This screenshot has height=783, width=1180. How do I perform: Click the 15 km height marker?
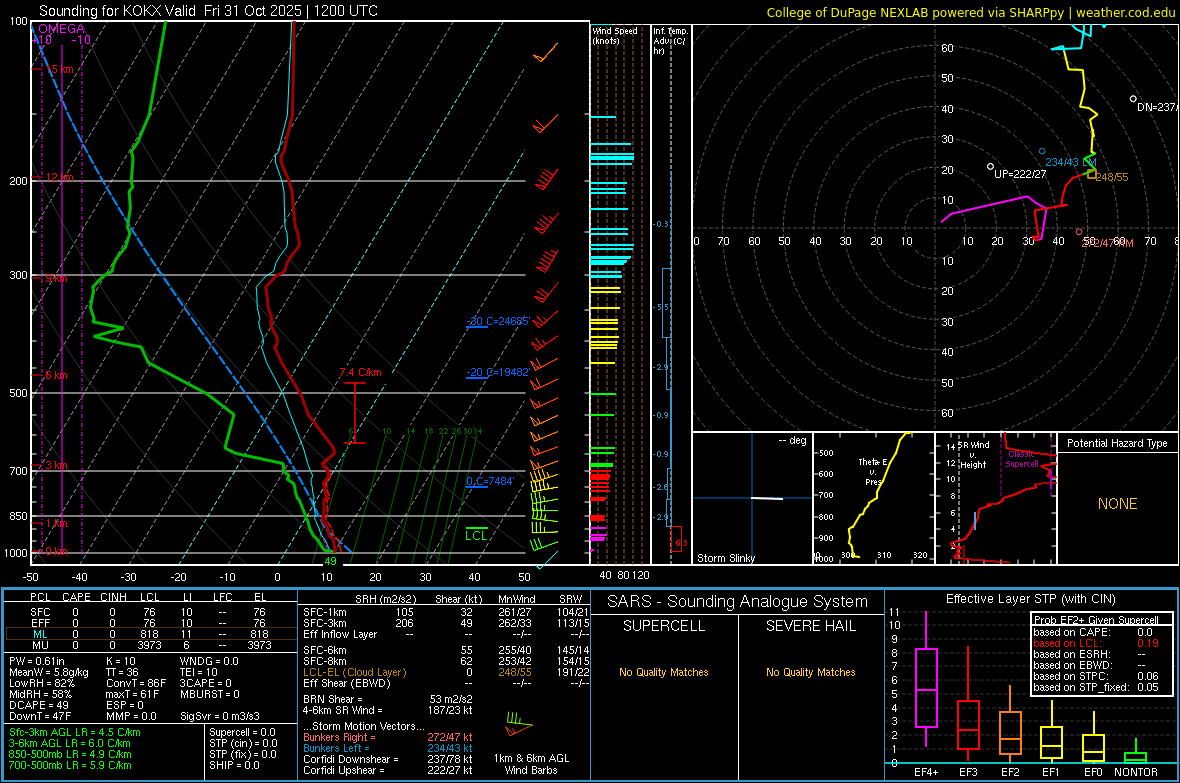pos(59,69)
